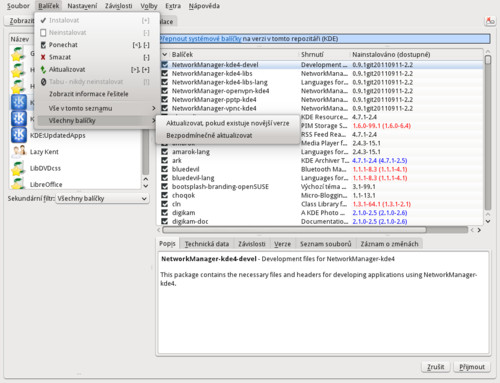Click the package list horizontal scrollbar
This screenshot has width=500, height=383.
[294, 230]
